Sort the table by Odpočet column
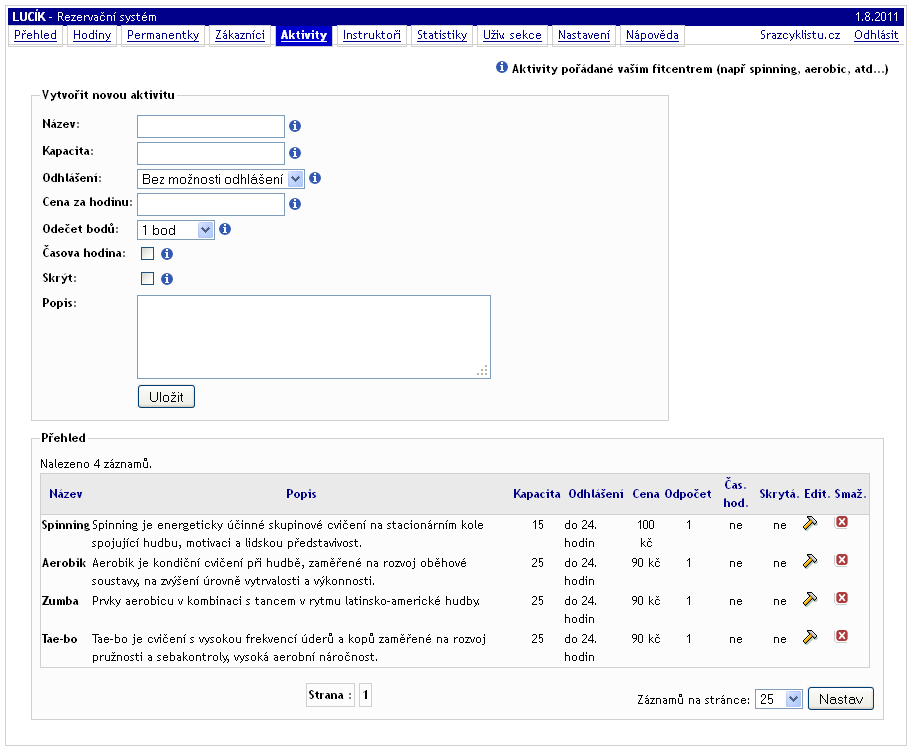The height and width of the screenshot is (756, 915). tap(688, 494)
